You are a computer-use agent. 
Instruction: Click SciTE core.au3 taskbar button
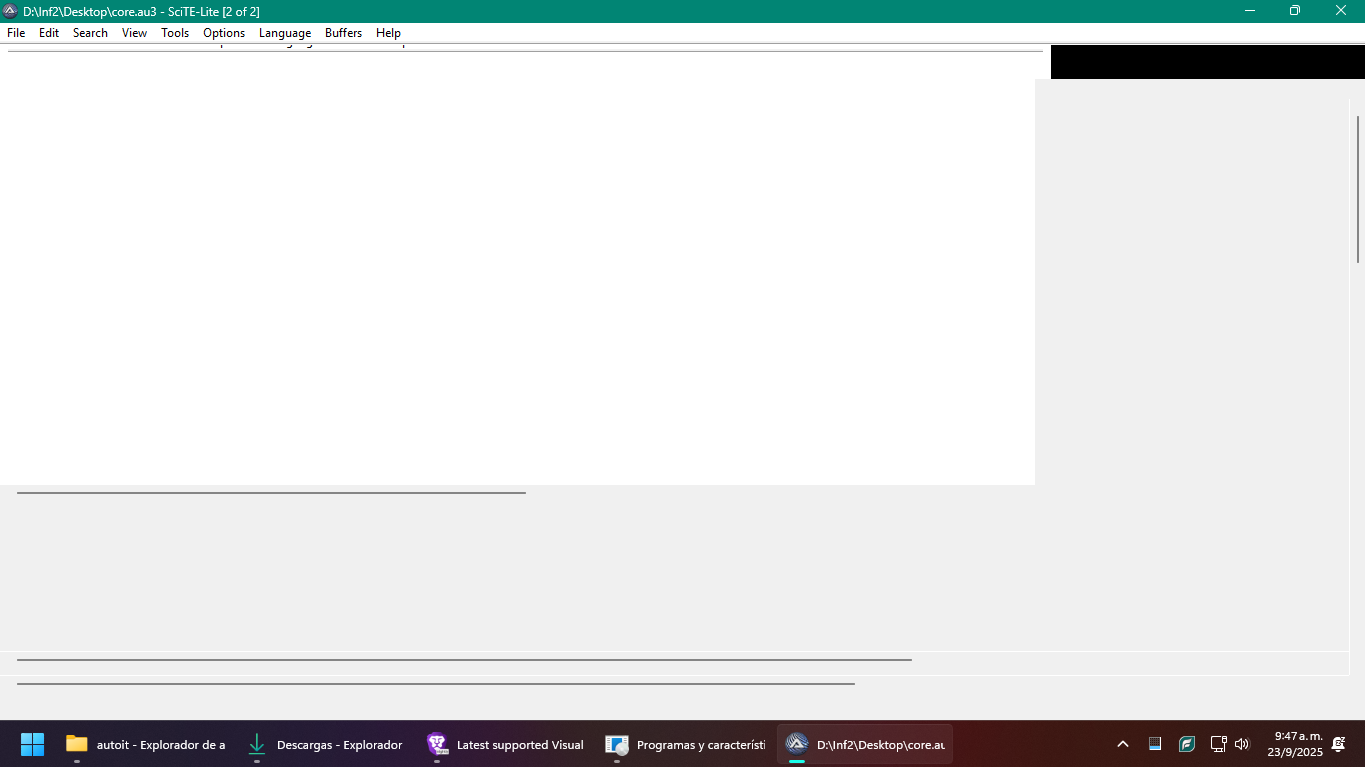click(865, 744)
